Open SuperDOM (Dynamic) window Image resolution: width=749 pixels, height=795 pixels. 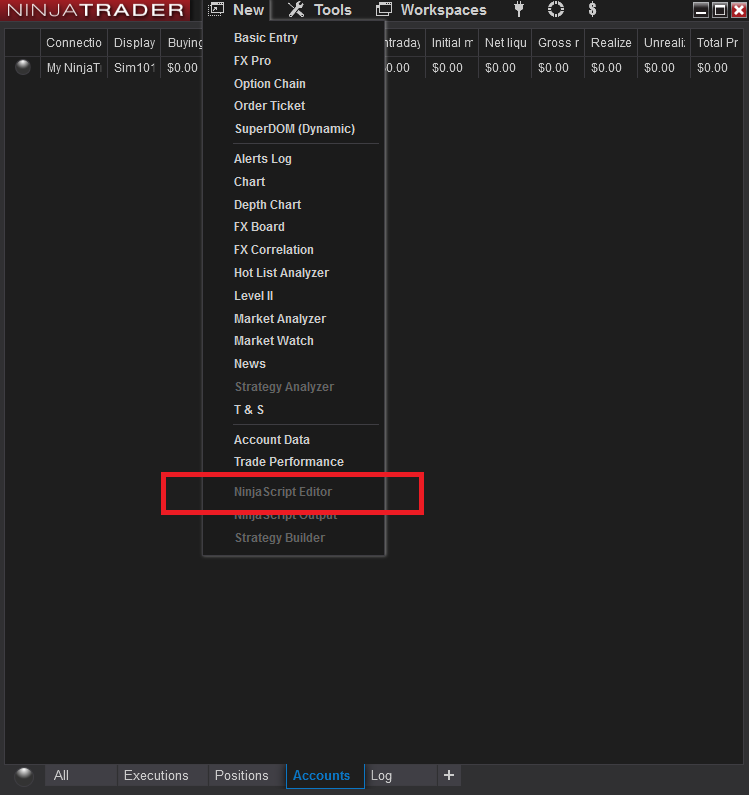point(295,129)
